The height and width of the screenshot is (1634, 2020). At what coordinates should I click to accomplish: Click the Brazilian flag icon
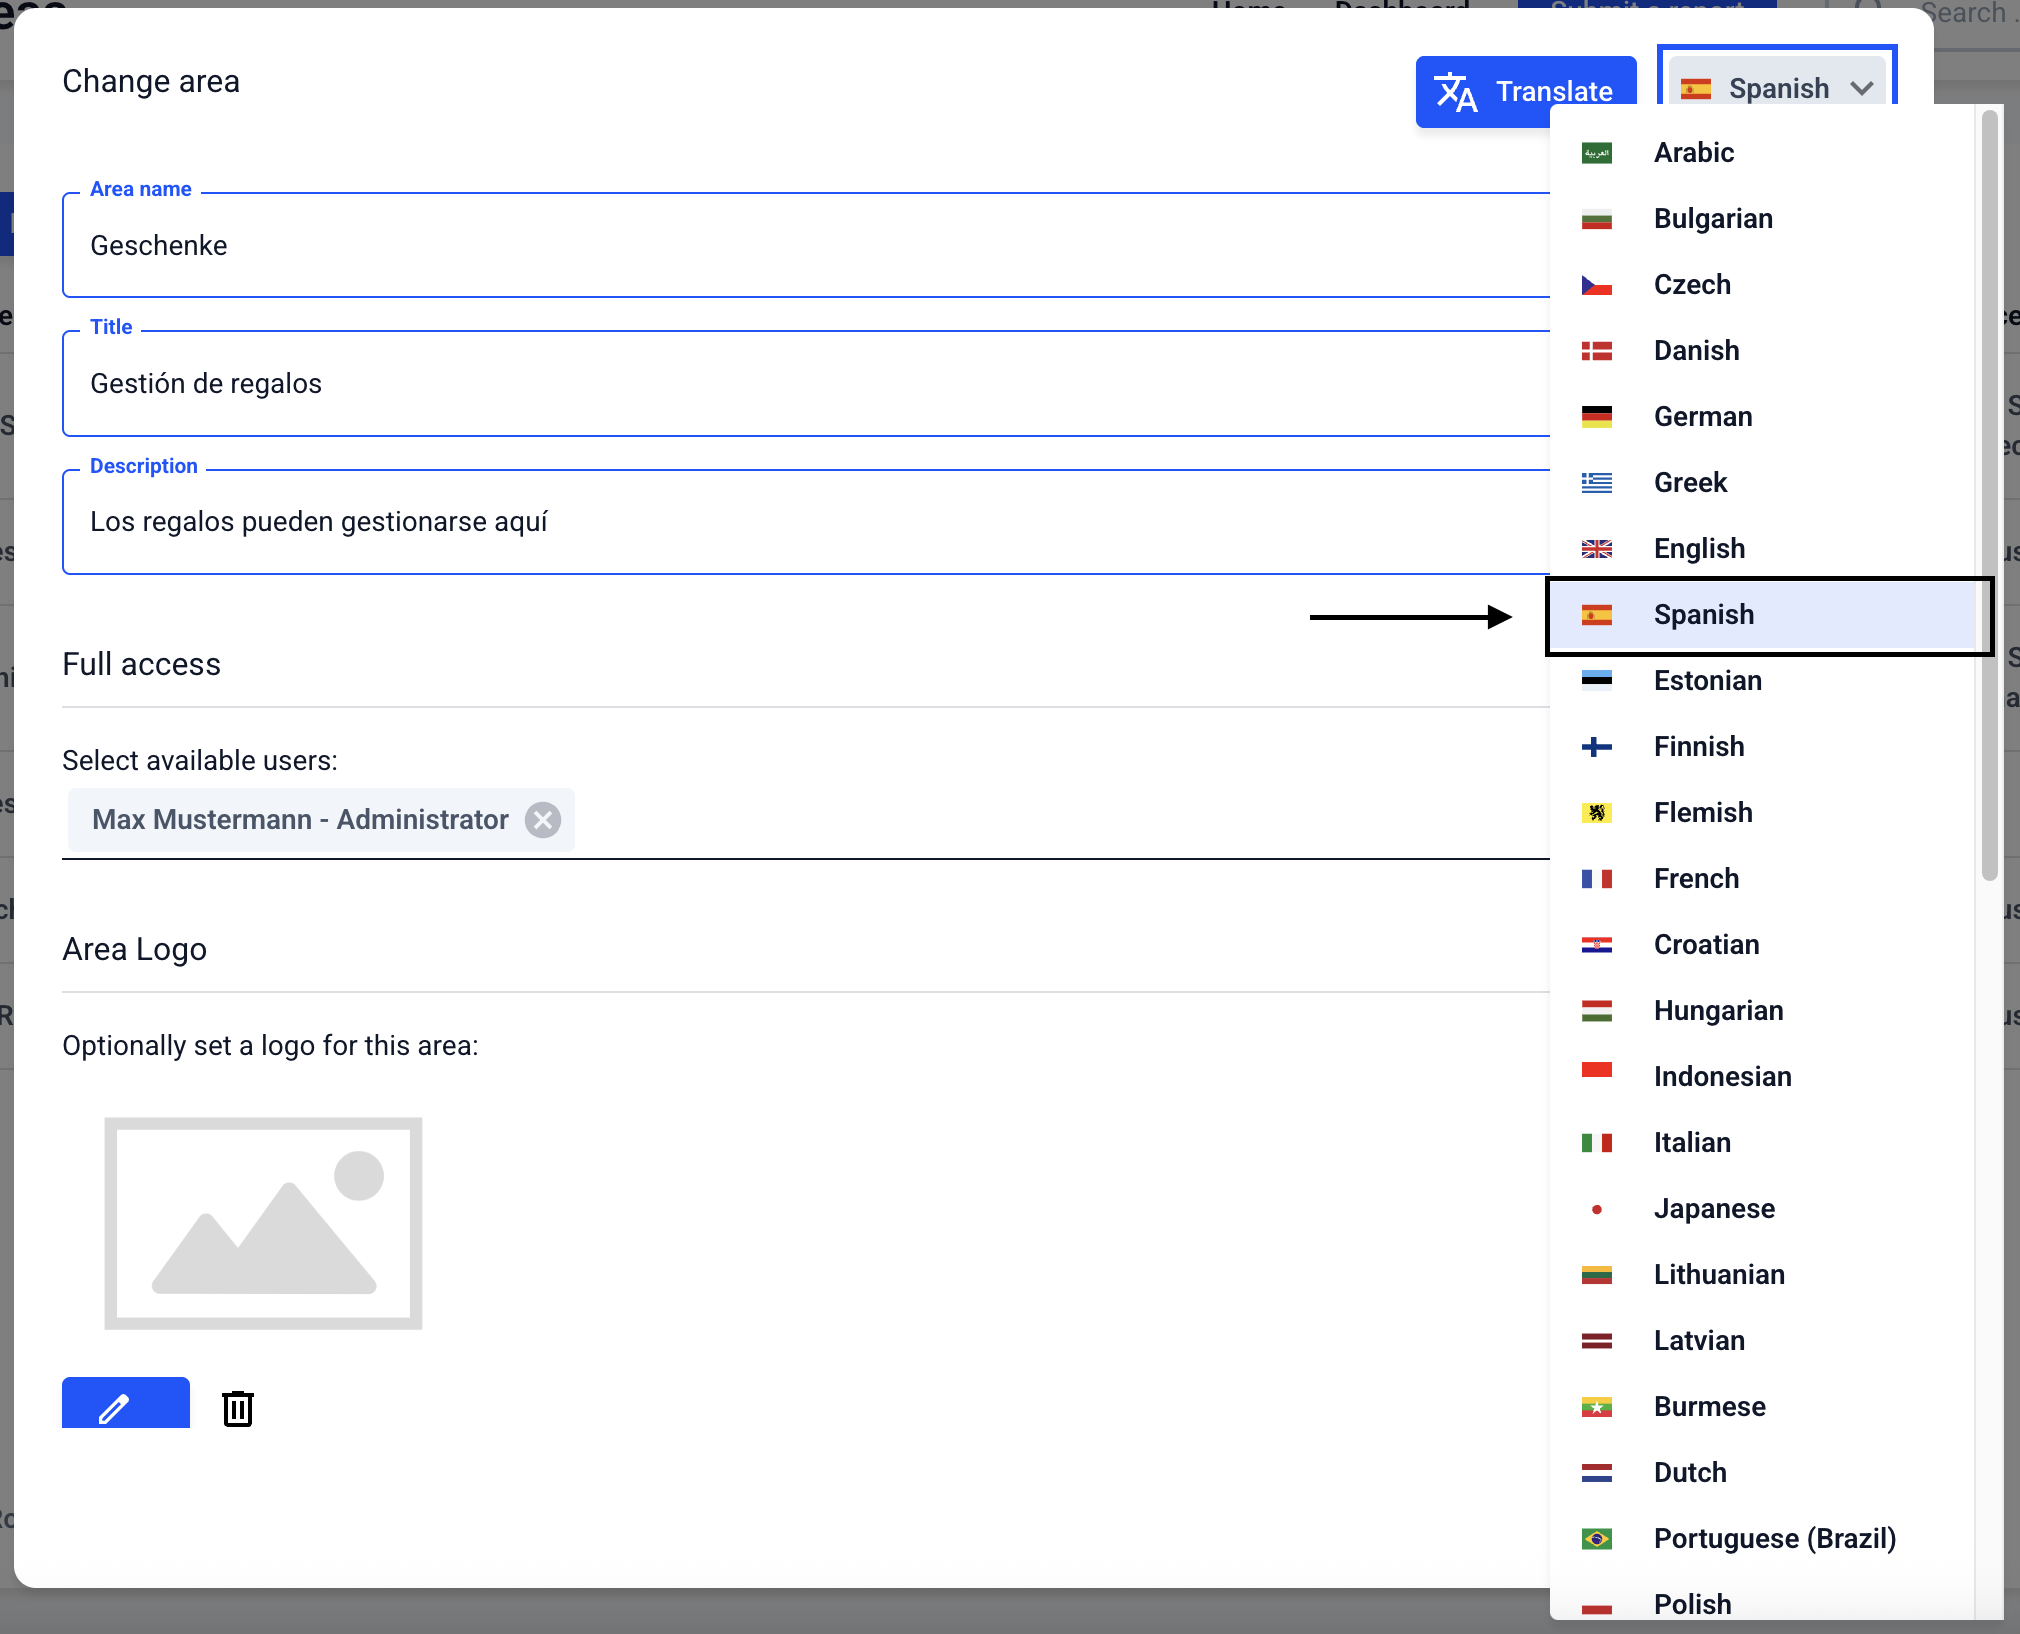(1596, 1539)
